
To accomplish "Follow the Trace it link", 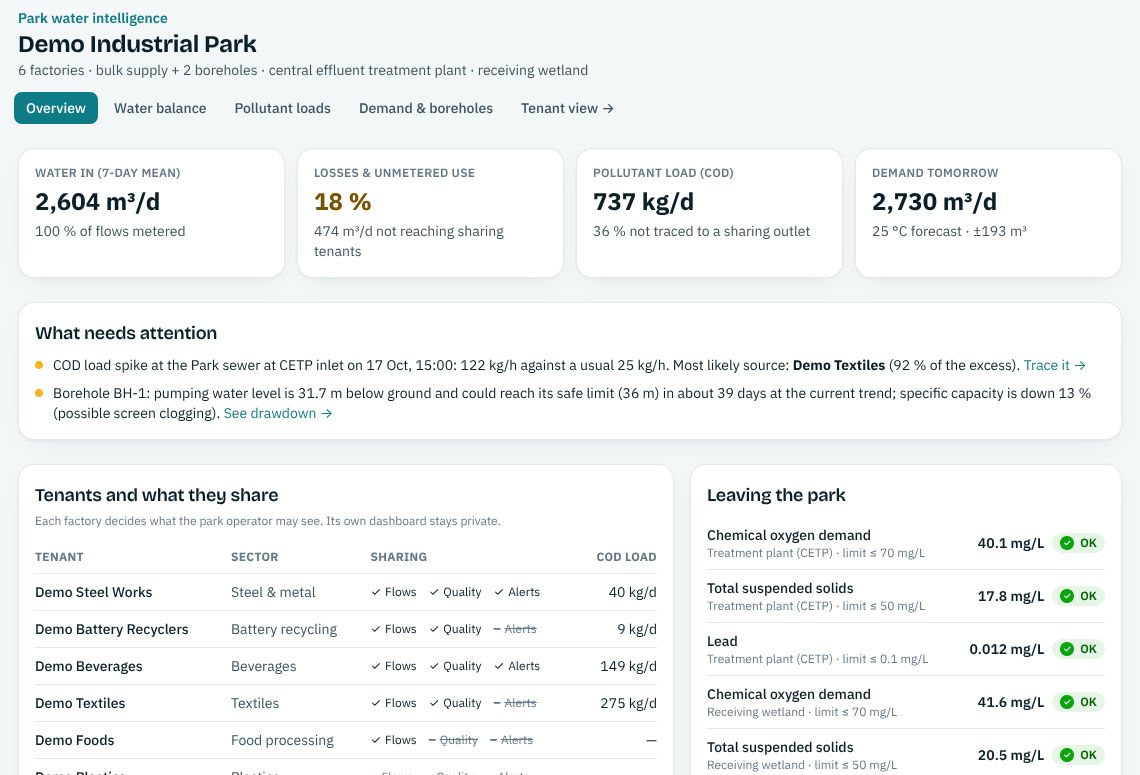I will tap(1054, 366).
